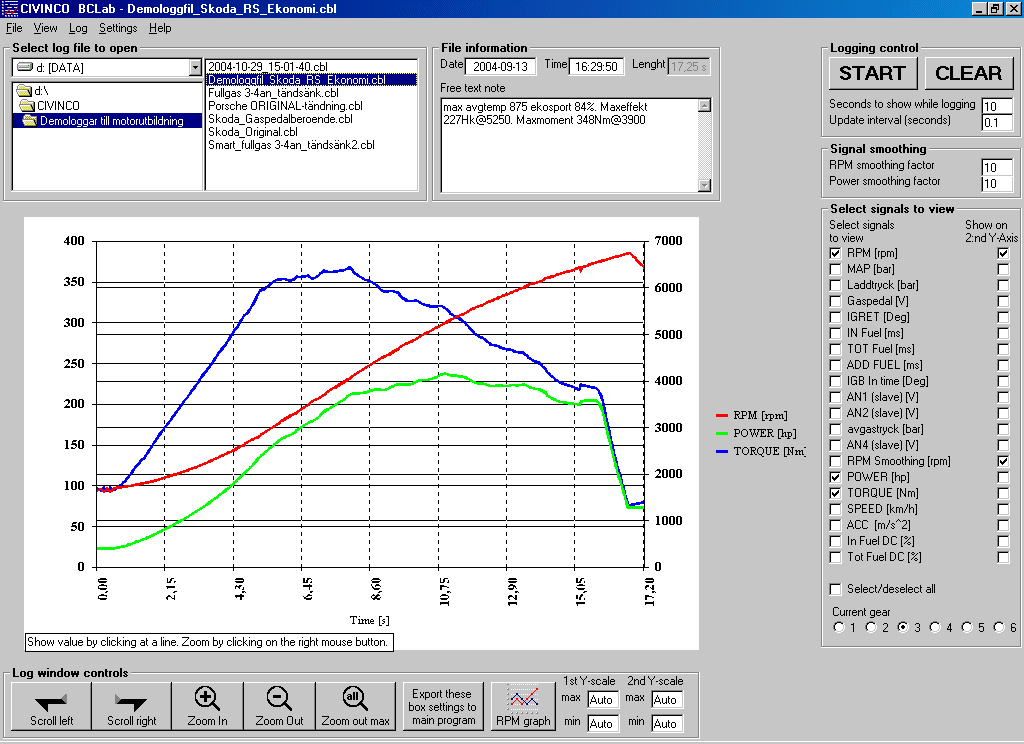Click the CIVINCO folder icon in tree
This screenshot has height=744, width=1024.
27,106
